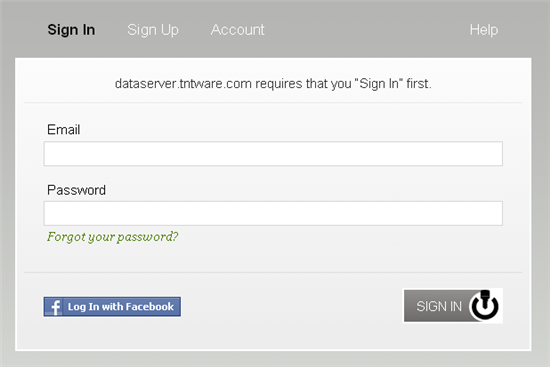Click the word 'password' in the green italic link

tap(148, 238)
